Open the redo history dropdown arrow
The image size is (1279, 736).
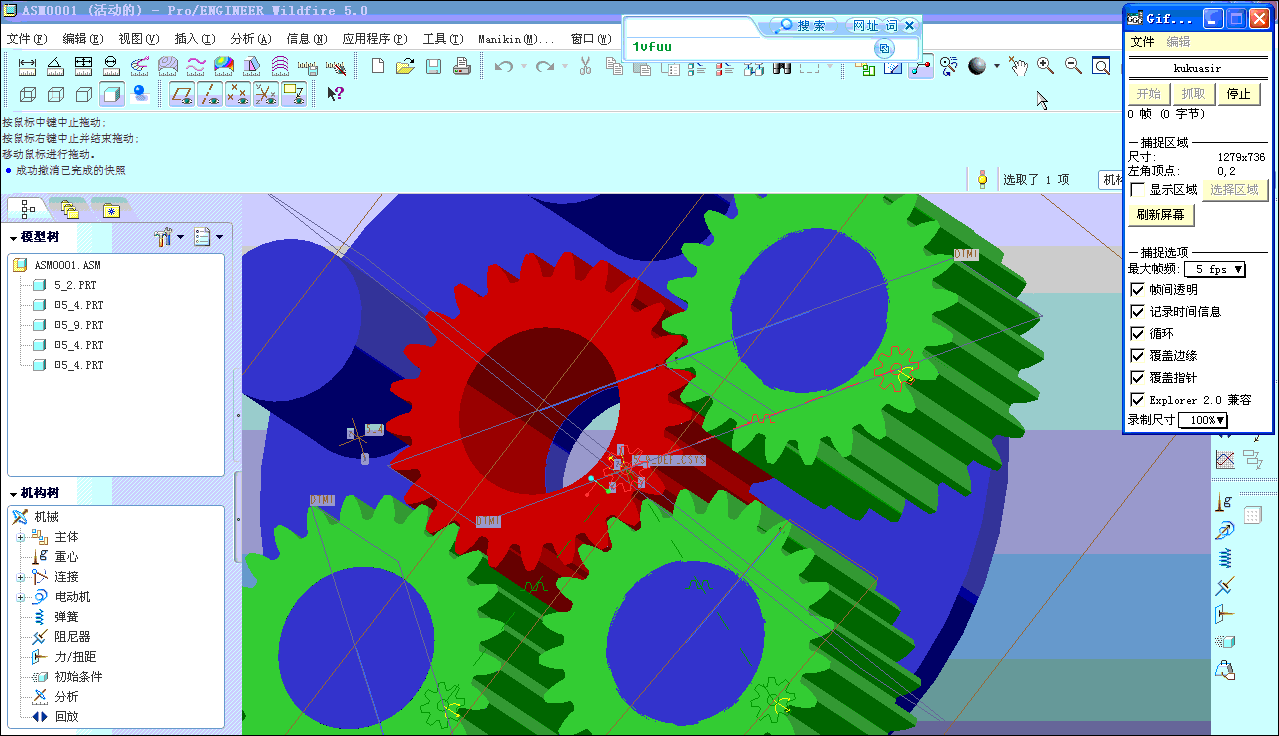tap(565, 67)
